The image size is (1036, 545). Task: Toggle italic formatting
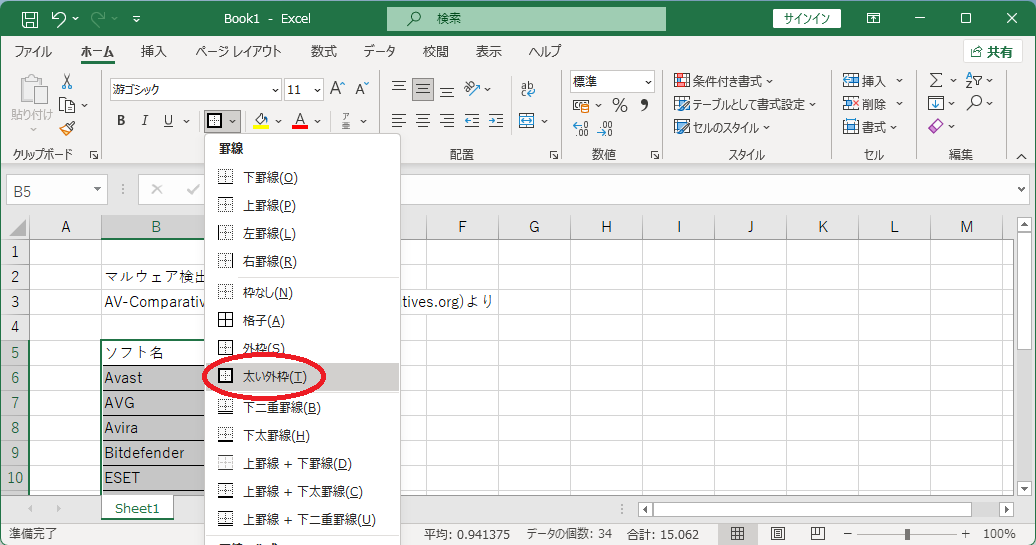point(145,121)
